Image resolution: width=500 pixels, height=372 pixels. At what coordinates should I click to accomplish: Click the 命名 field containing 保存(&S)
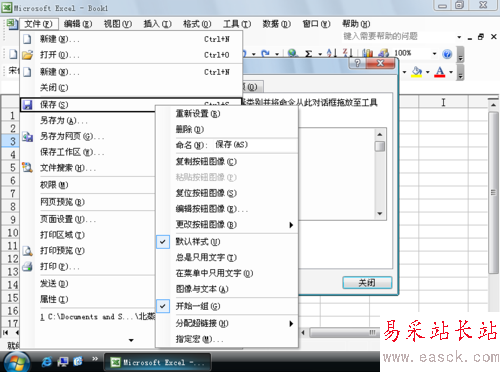click(x=255, y=145)
